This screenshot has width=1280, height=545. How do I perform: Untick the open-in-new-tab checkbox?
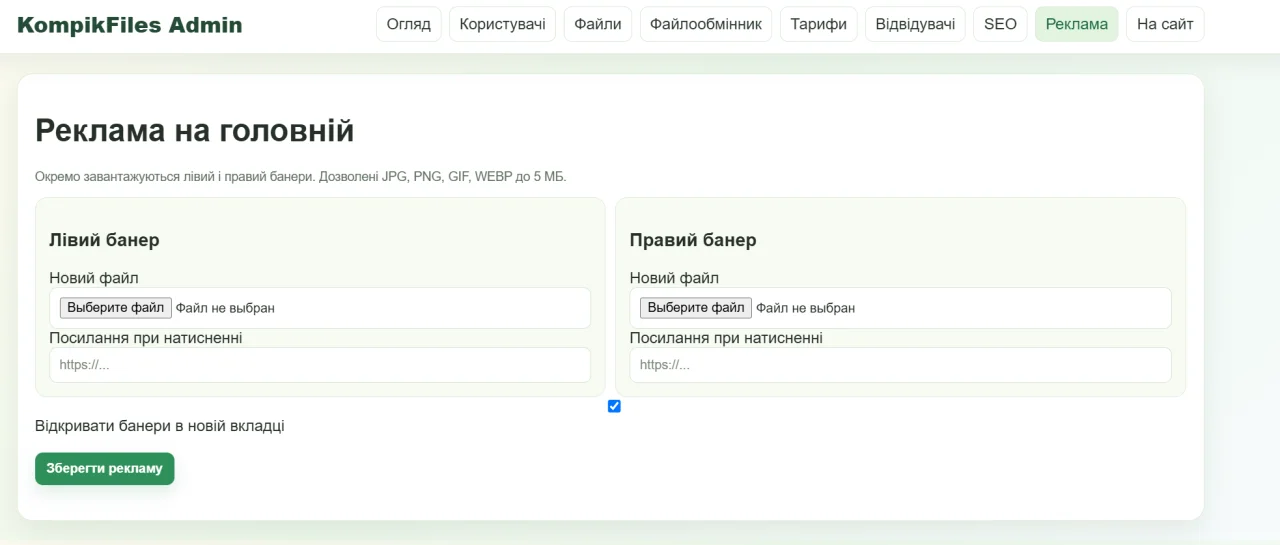pos(614,406)
